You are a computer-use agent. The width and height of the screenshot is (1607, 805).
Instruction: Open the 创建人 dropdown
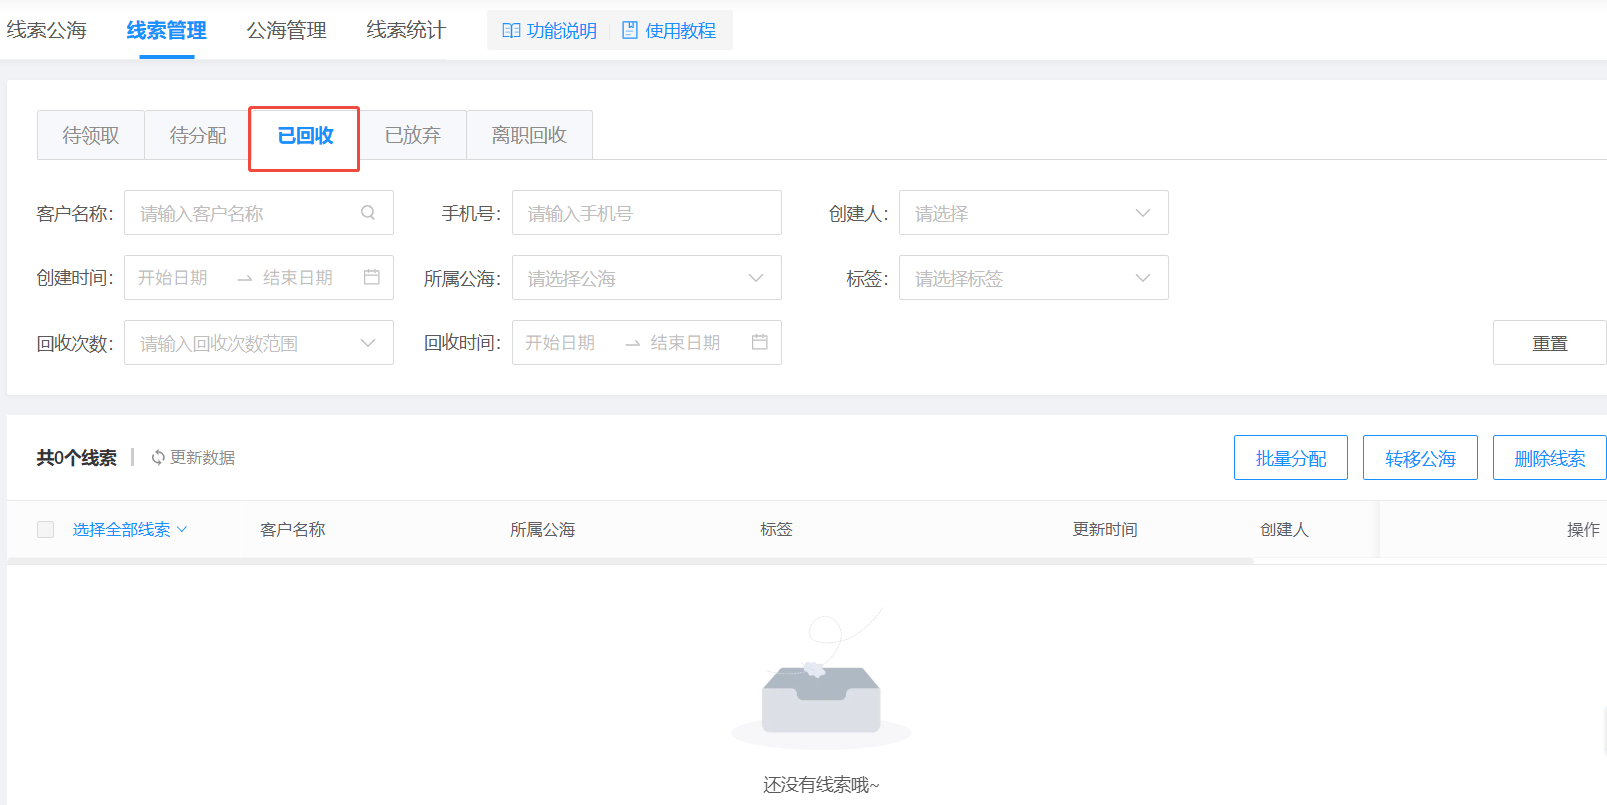pyautogui.click(x=1033, y=213)
